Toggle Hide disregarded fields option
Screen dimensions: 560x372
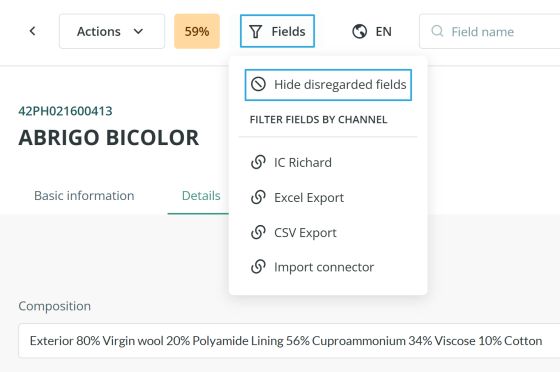tap(328, 85)
